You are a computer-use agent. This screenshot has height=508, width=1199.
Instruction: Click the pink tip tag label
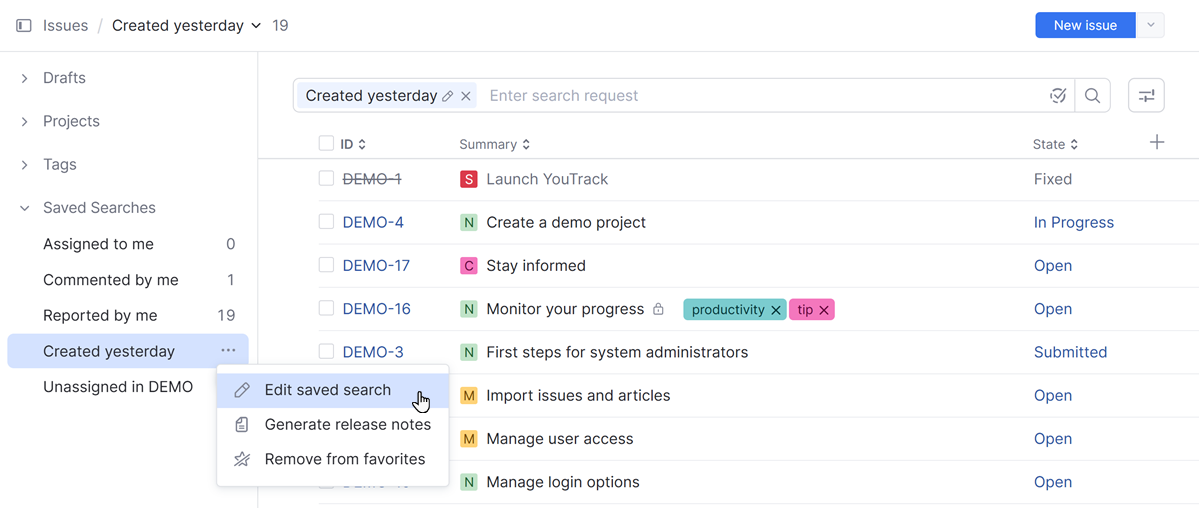click(805, 310)
